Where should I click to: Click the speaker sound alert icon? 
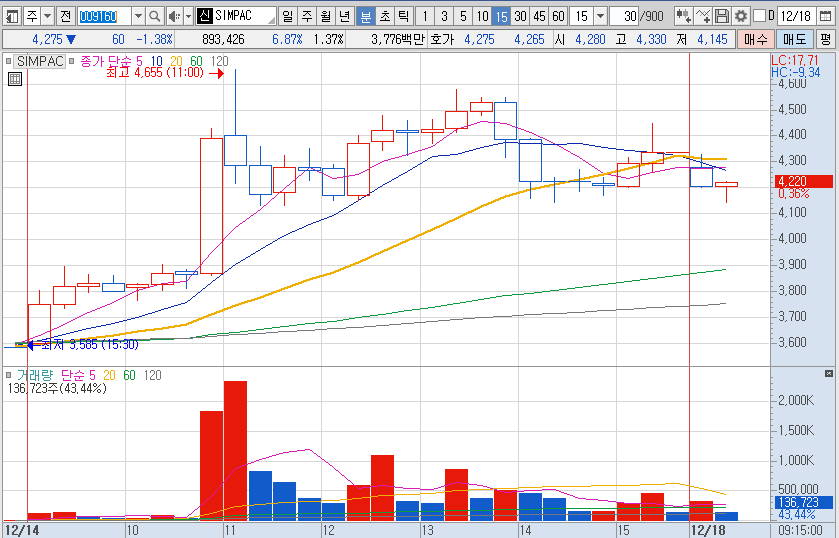tap(174, 16)
